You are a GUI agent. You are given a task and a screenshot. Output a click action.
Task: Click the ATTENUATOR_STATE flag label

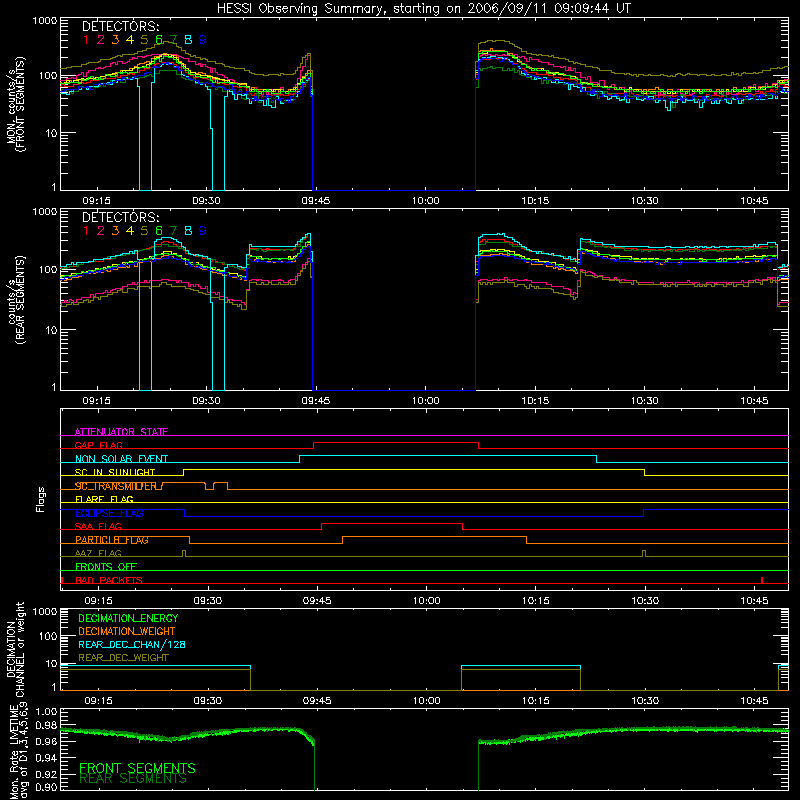pyautogui.click(x=121, y=432)
